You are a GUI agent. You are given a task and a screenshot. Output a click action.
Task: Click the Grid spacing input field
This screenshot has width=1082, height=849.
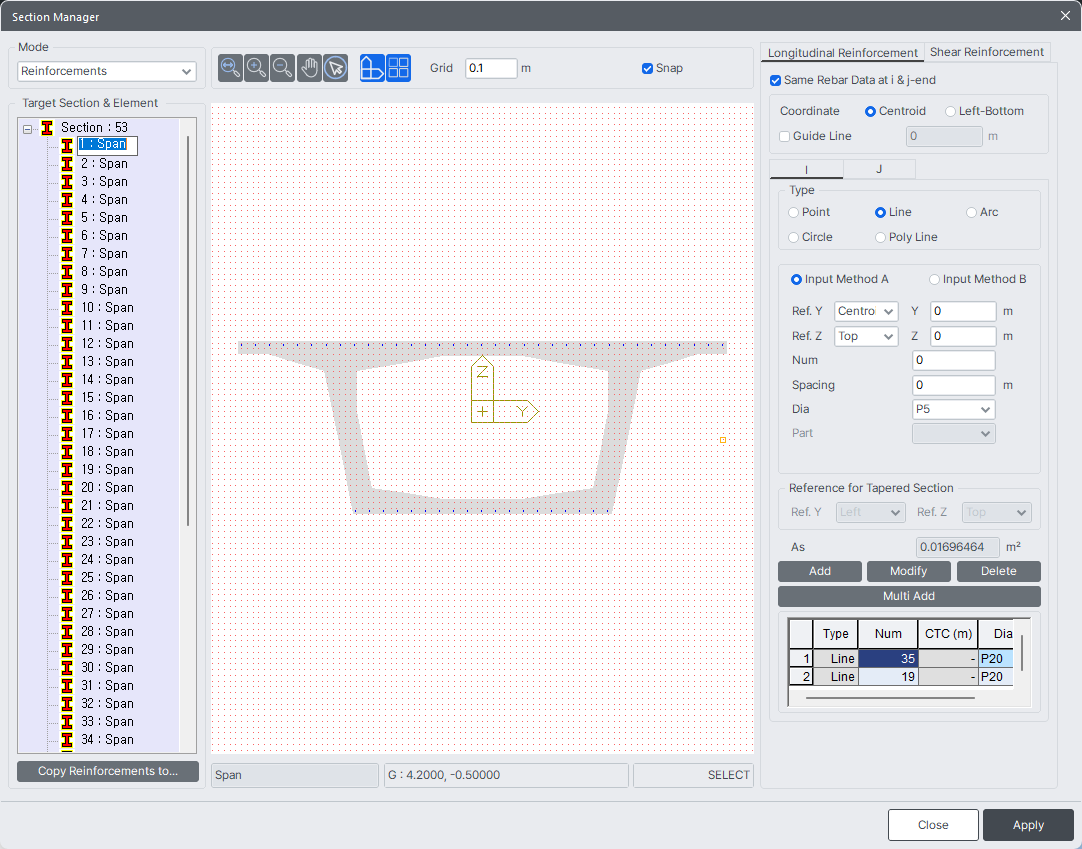[491, 69]
